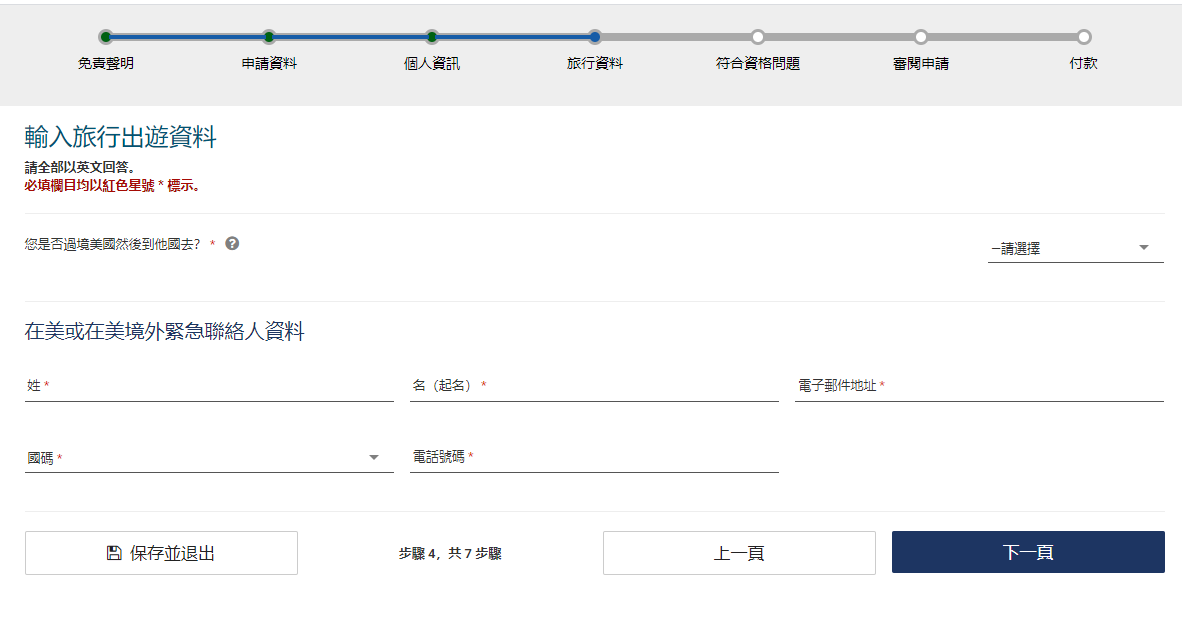
Task: Open the 請選擇 transit dropdown
Action: point(1075,248)
